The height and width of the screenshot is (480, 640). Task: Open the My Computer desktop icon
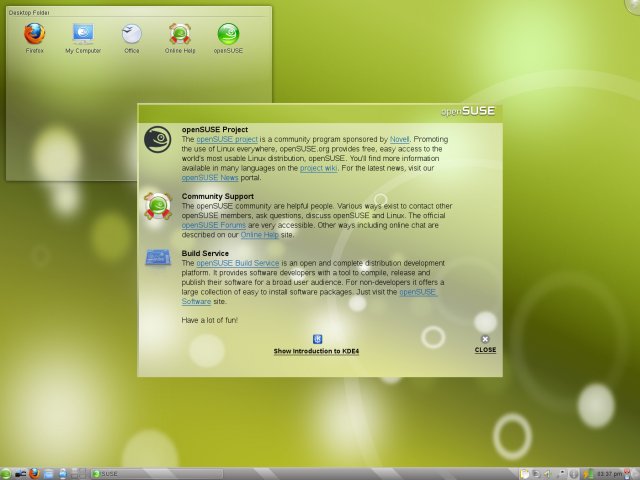click(x=83, y=33)
